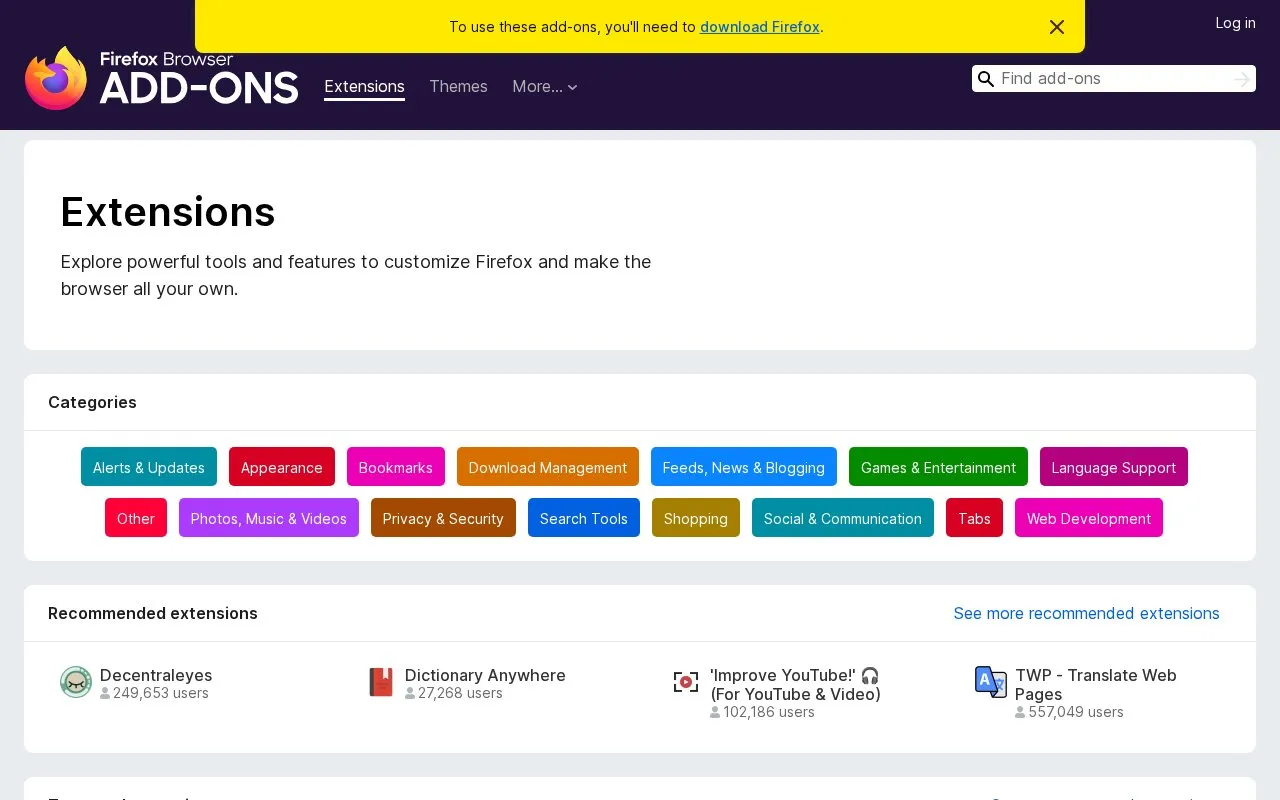Open the Appearance category
The width and height of the screenshot is (1280, 800).
click(x=282, y=467)
